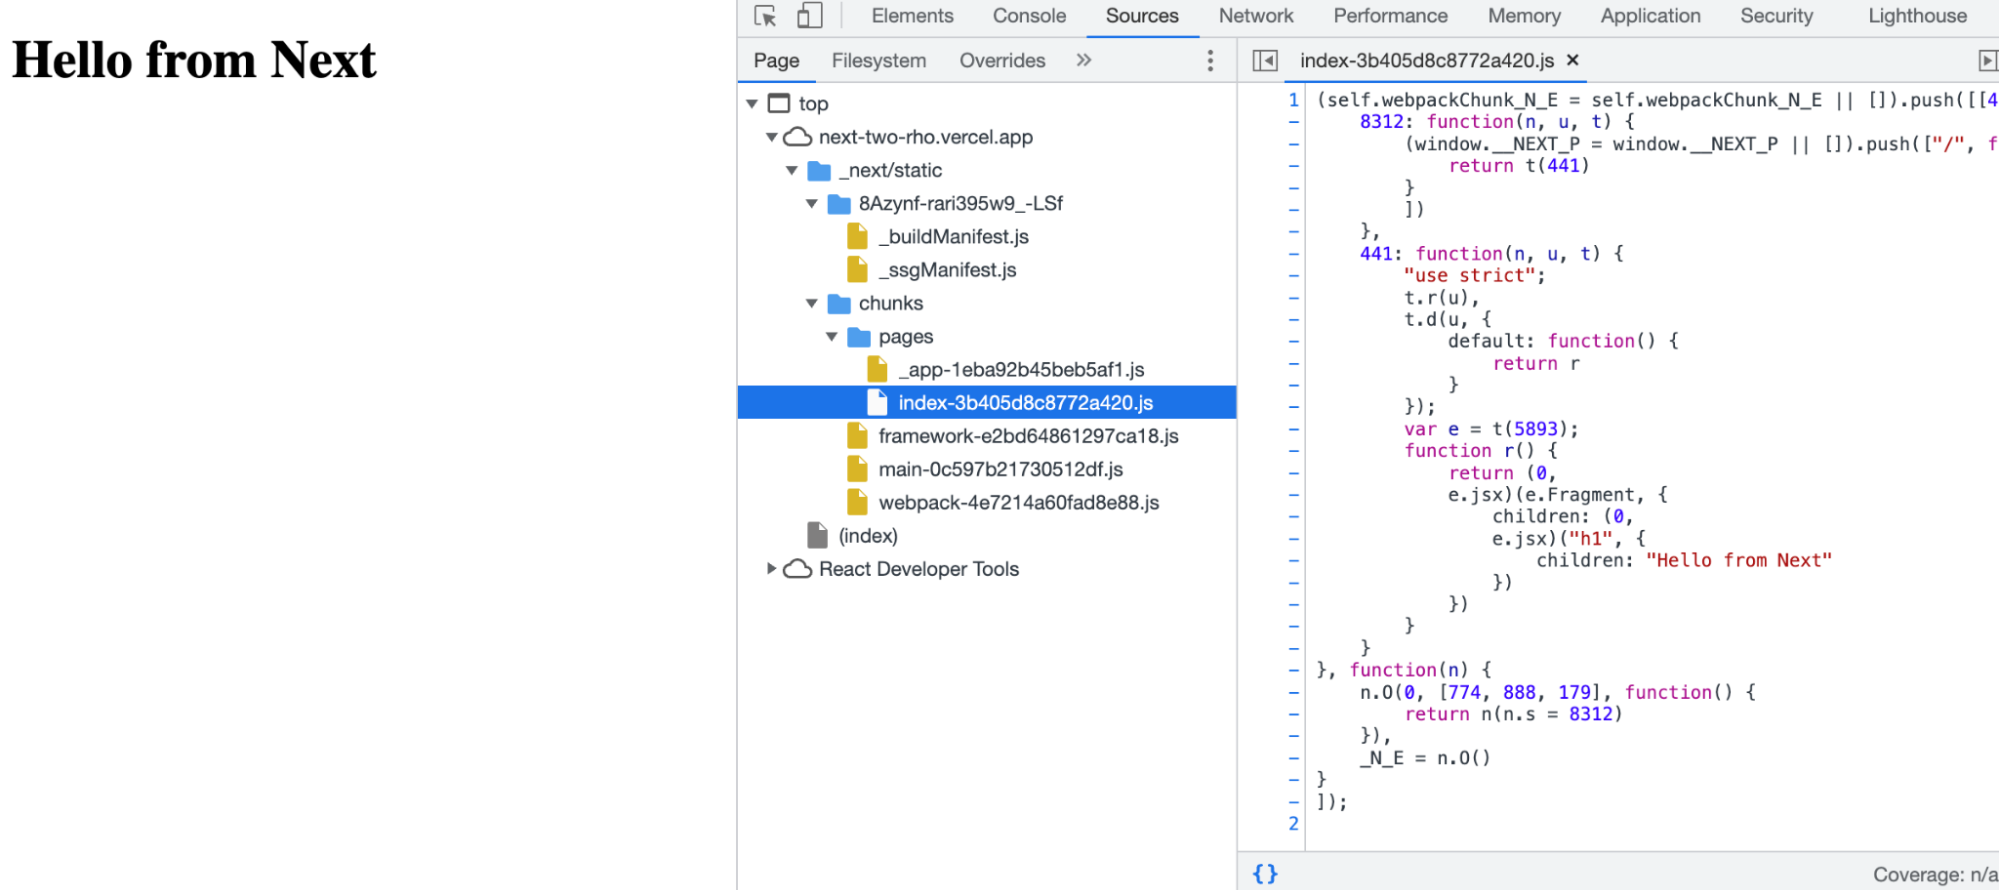Close the index-3b405d8c8772a420.js editor tab
The image size is (1999, 891).
1573,61
